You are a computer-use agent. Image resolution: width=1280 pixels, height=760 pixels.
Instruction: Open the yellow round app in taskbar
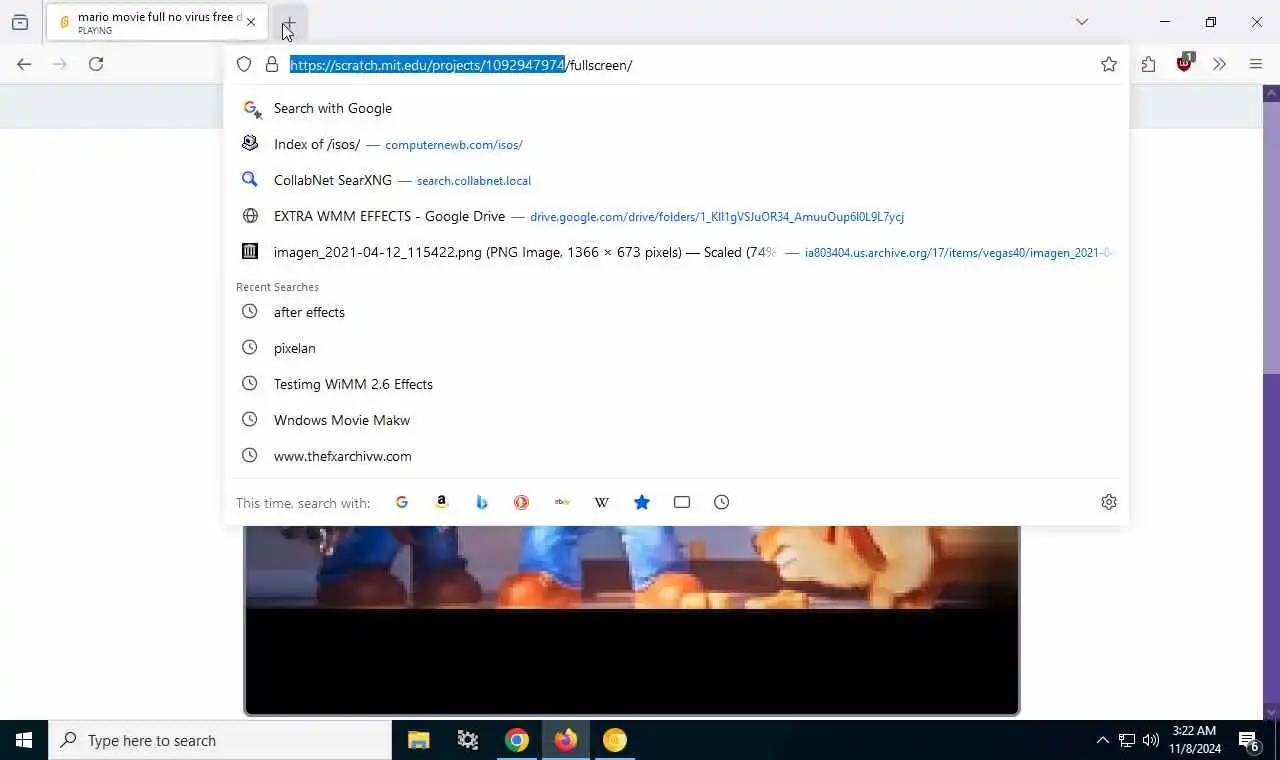click(x=615, y=740)
